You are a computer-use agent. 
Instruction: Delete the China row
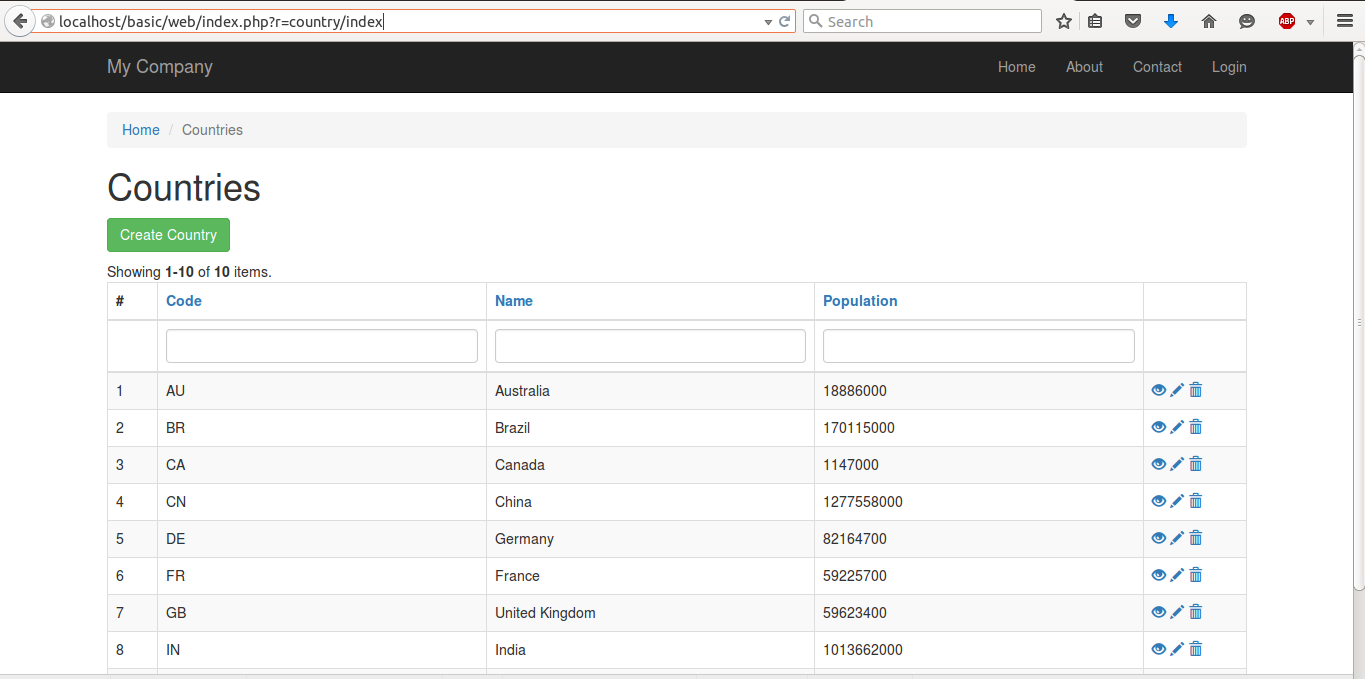click(1195, 501)
